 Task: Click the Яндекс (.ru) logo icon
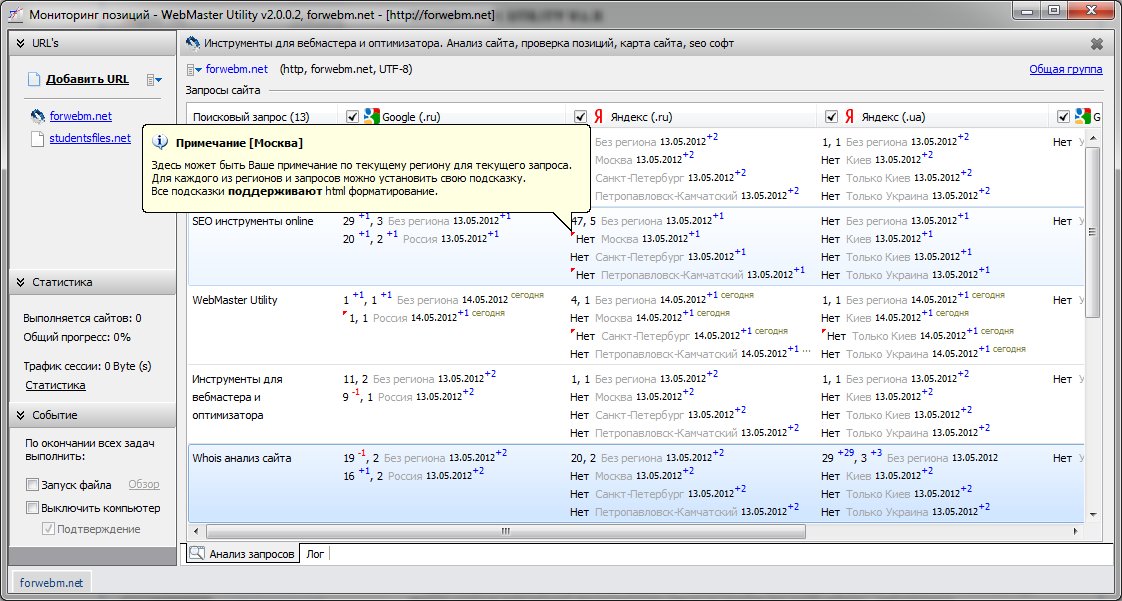point(599,117)
